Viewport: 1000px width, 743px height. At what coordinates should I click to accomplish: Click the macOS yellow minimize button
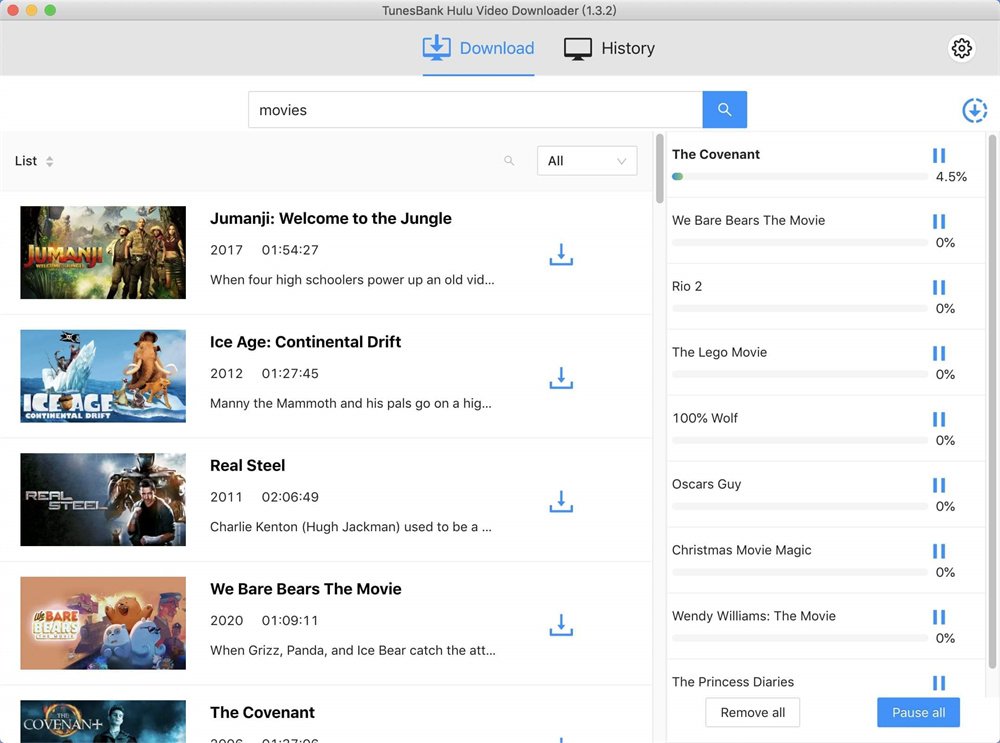tap(31, 10)
